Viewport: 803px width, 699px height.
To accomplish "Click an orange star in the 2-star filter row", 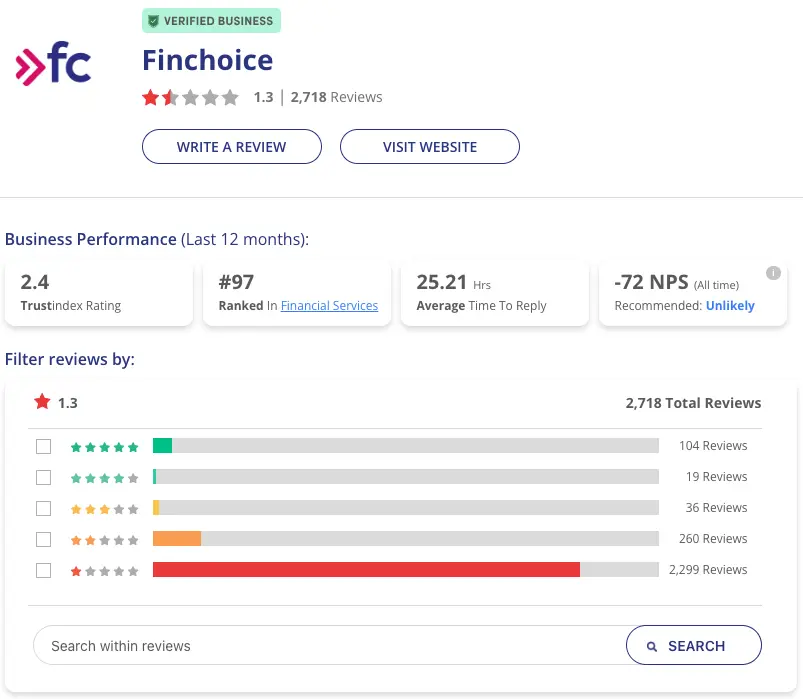I will (x=76, y=539).
